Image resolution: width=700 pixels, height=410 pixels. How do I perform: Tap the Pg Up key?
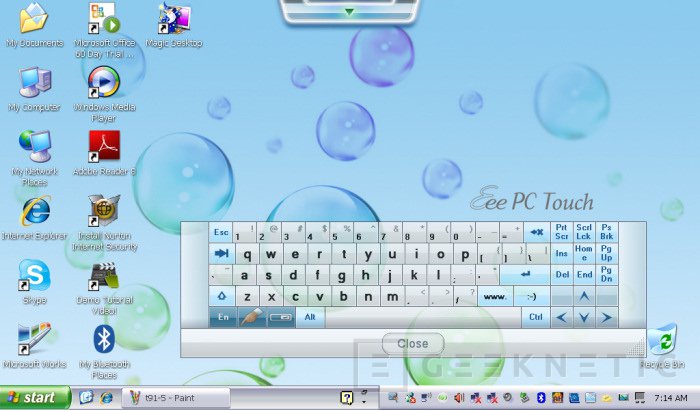coord(606,253)
